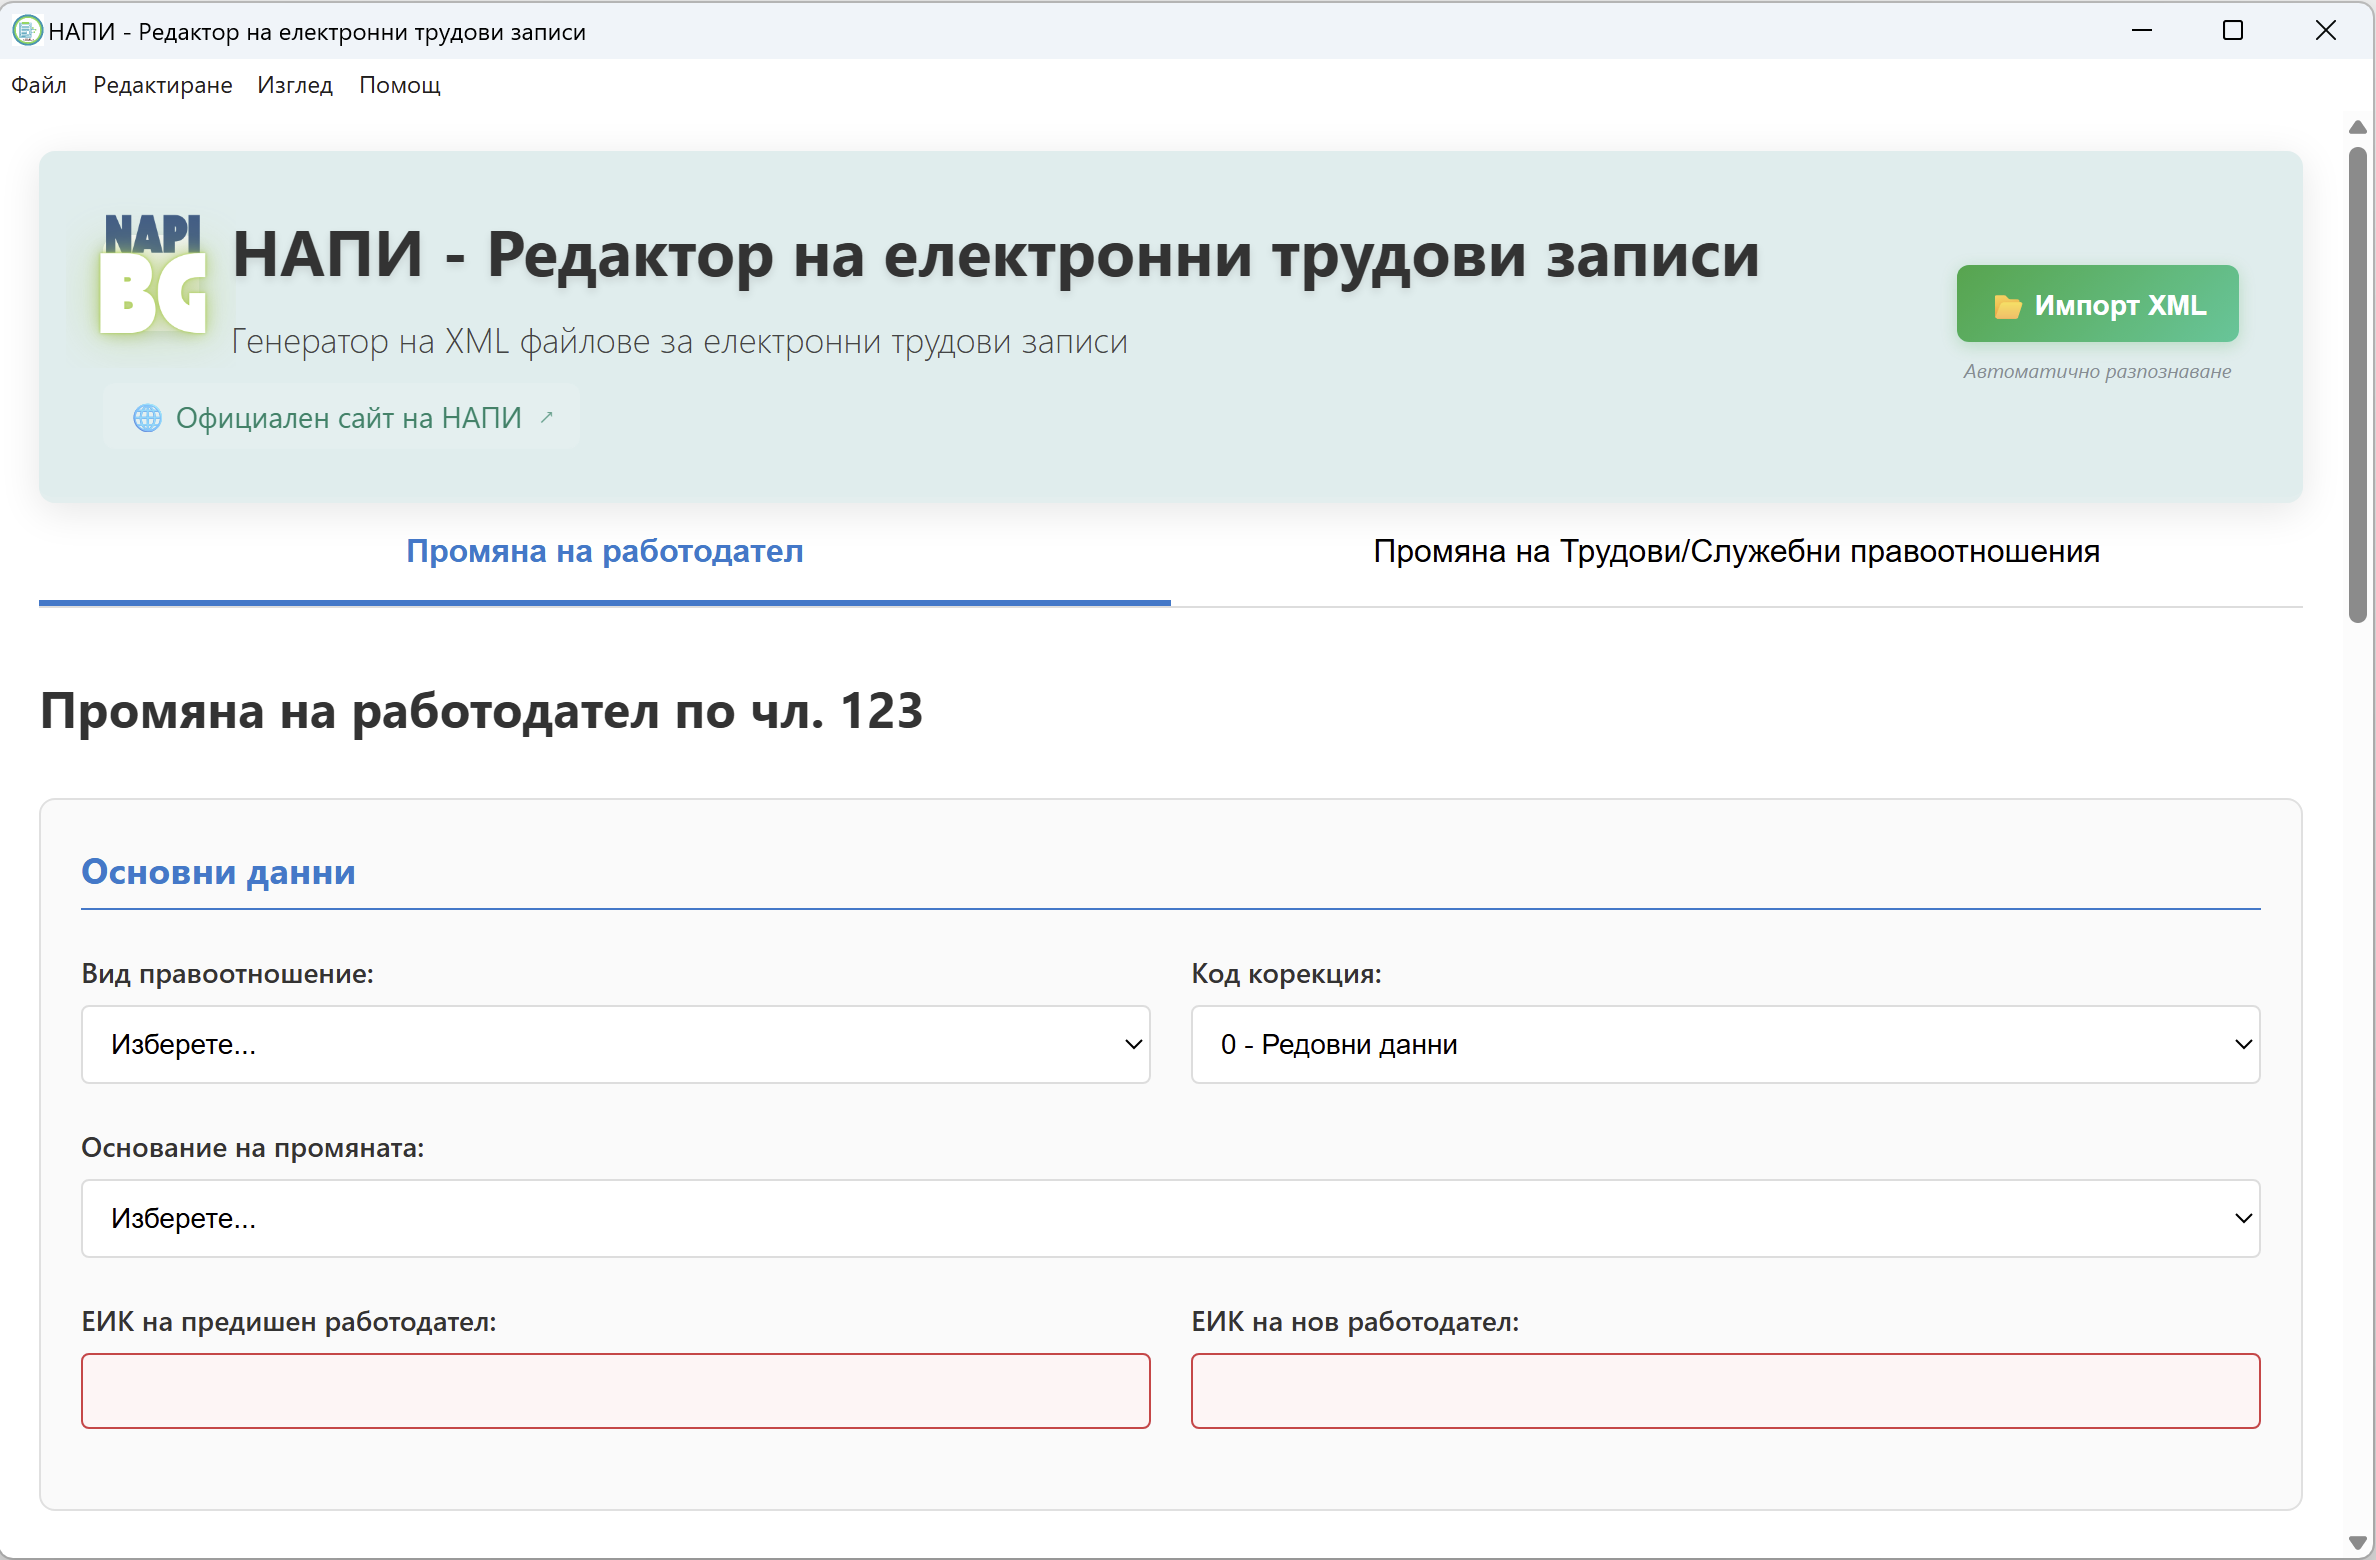This screenshot has width=2376, height=1560.
Task: Click the Импорт XML button
Action: (2097, 304)
